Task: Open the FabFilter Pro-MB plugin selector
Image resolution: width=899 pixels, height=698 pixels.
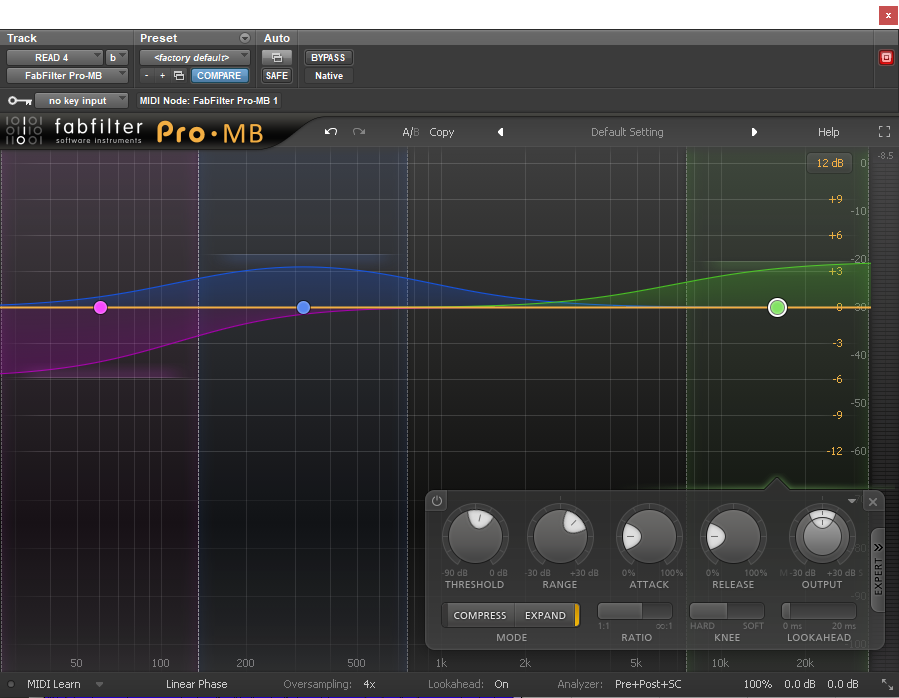Action: [67, 75]
